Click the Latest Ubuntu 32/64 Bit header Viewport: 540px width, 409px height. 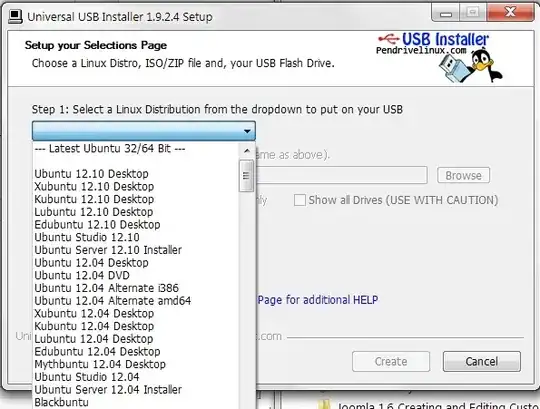(x=110, y=149)
